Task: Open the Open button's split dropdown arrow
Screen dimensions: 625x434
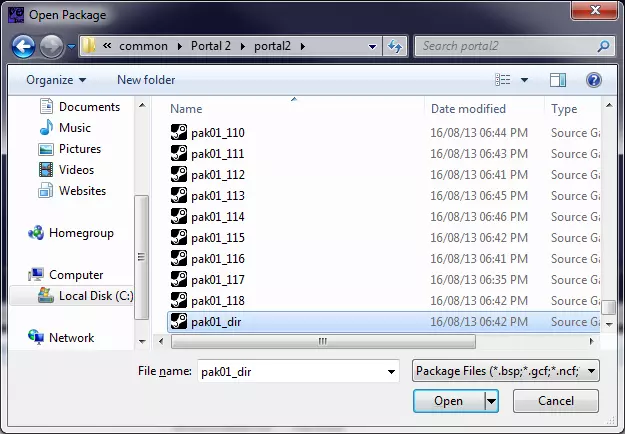Action: click(491, 401)
